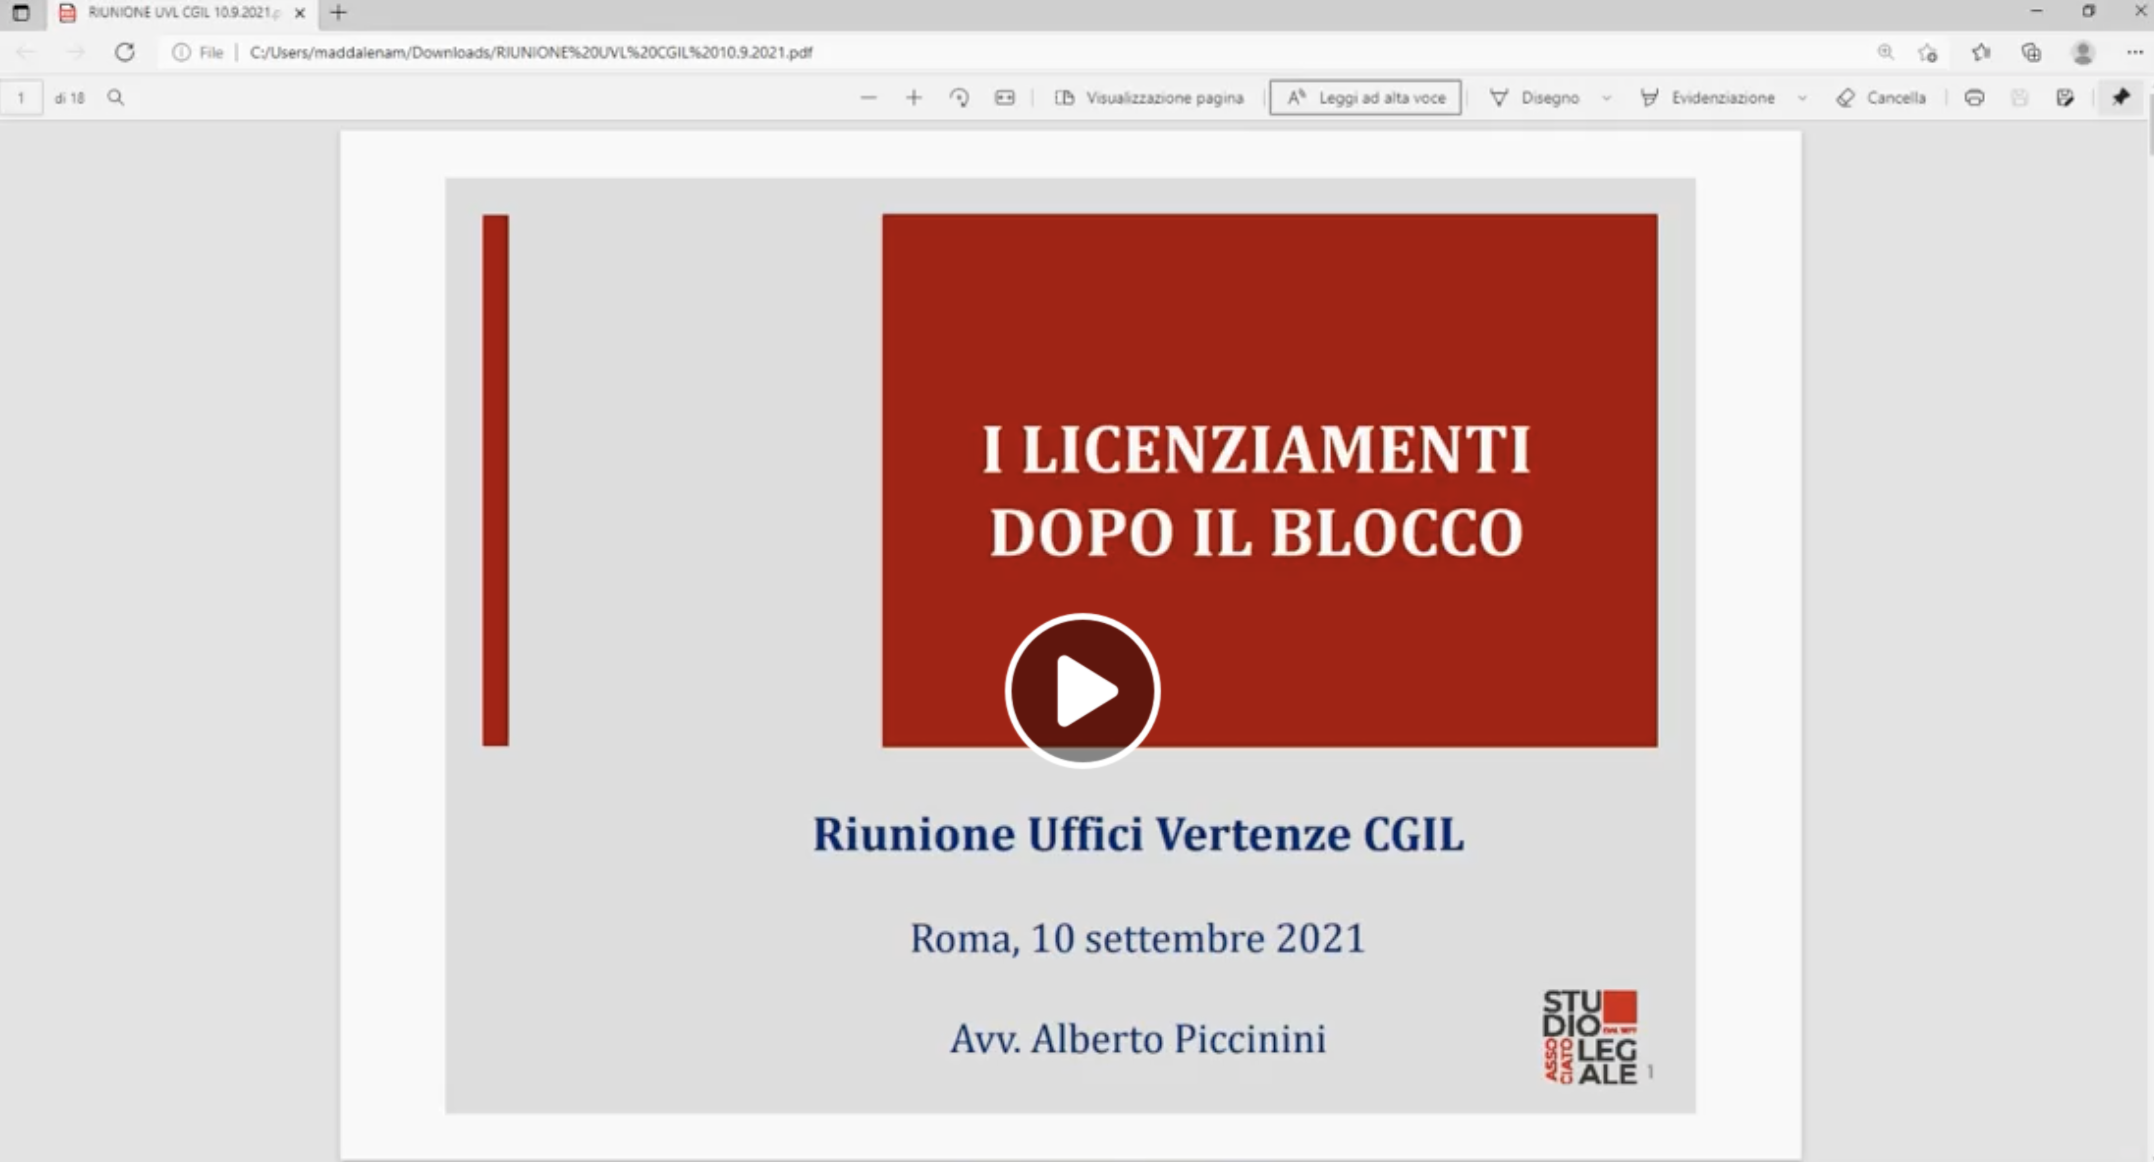The image size is (2154, 1162).
Task: Activate the Evidenziazione highlighter tool
Action: [1708, 98]
